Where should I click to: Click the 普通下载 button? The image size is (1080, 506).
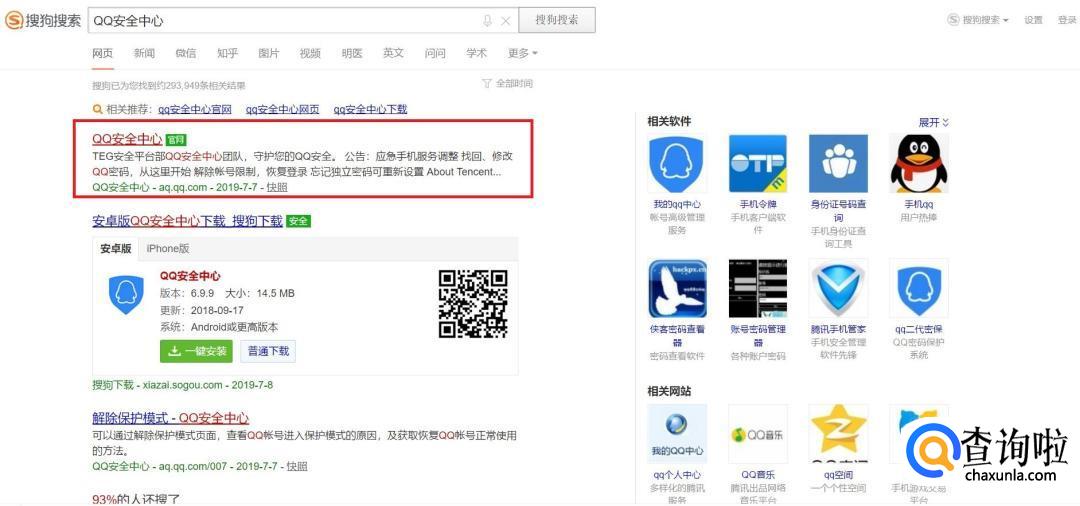[x=268, y=351]
